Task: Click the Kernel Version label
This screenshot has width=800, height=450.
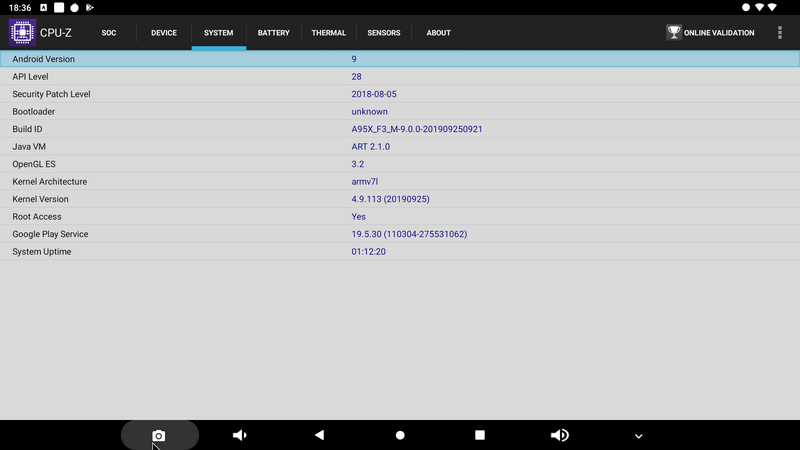Action: 40,199
